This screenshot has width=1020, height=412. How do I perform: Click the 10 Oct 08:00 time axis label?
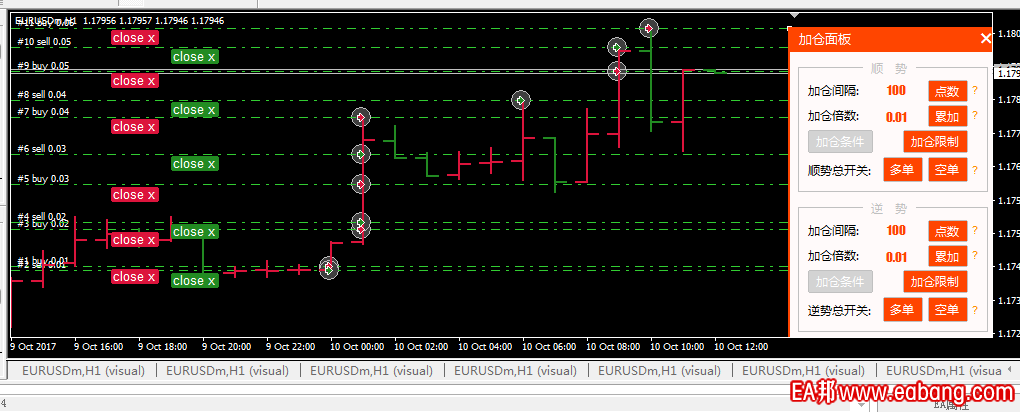(x=613, y=347)
